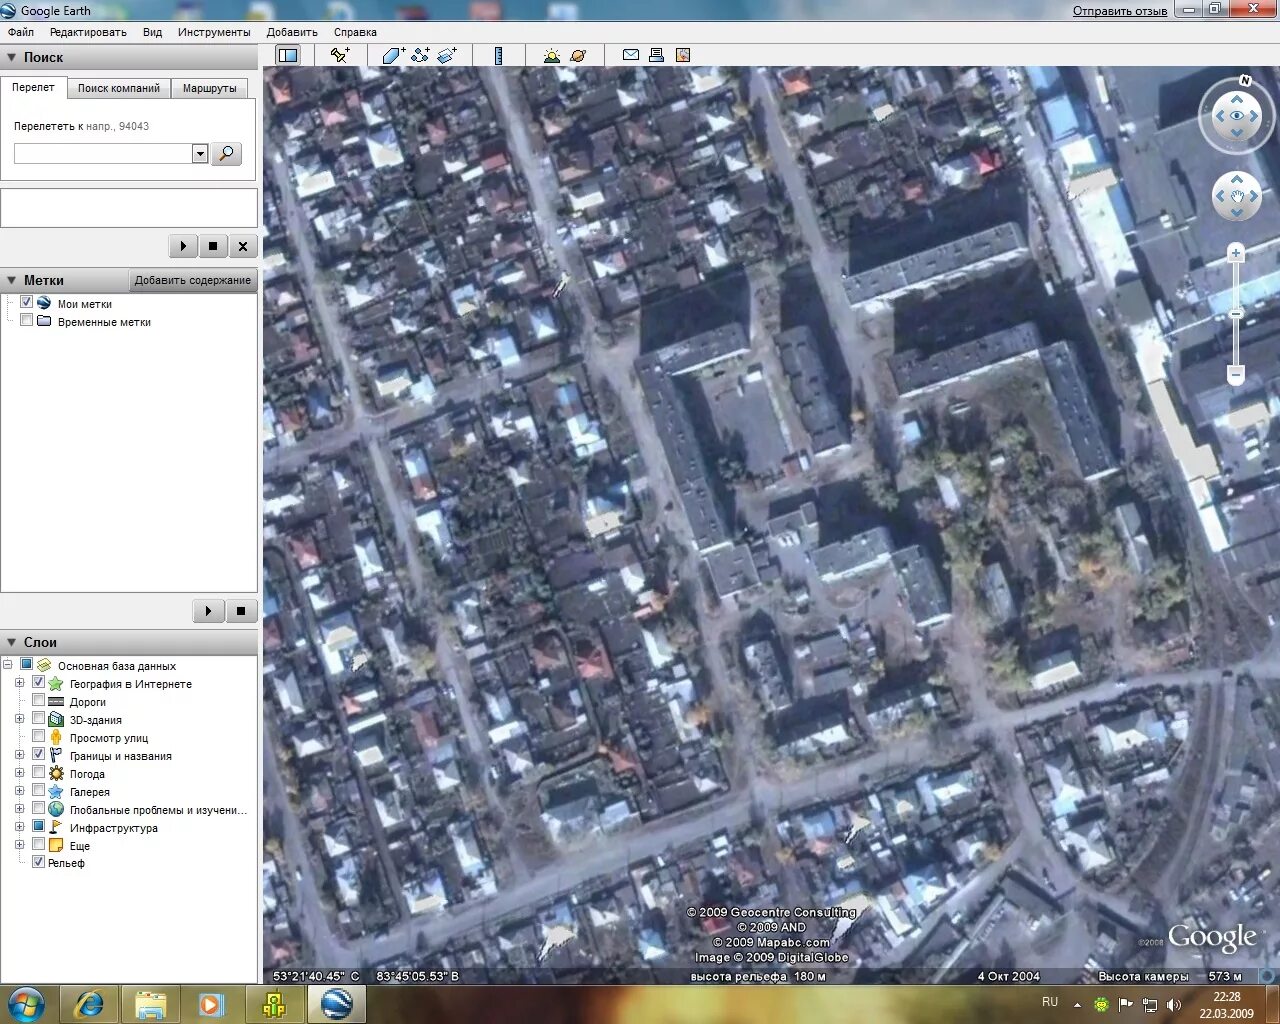Click the Добавить содержание button

(193, 280)
